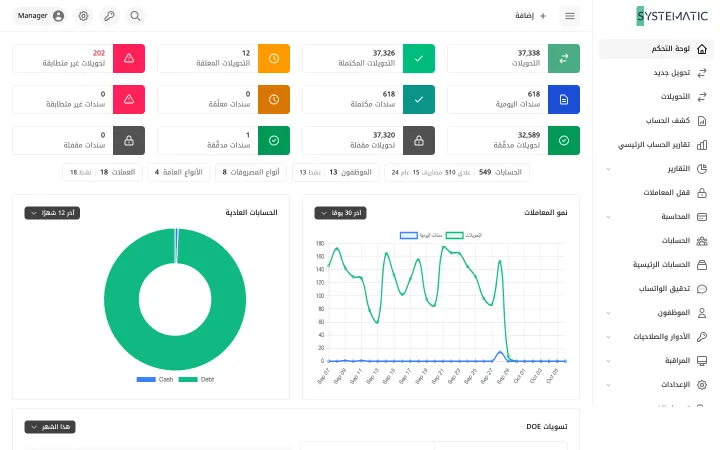The image size is (720, 450).
Task: Open the آخر 12 شهرًا period dropdown
Action: [x=52, y=213]
